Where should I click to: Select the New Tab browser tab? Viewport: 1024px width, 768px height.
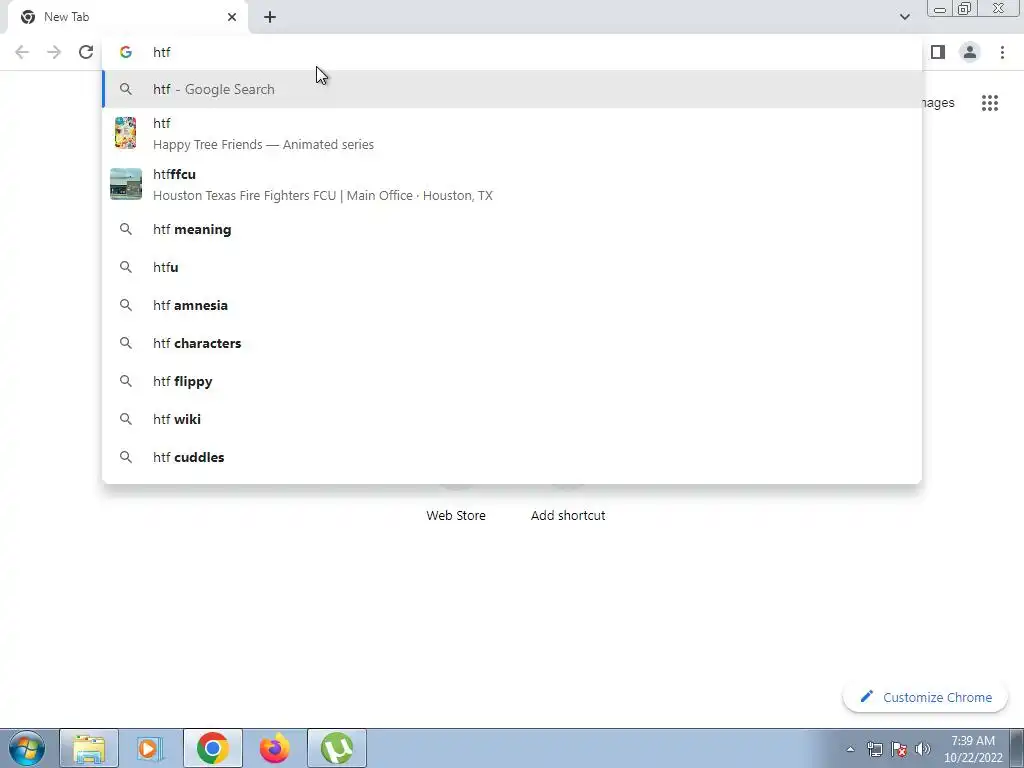coord(128,17)
